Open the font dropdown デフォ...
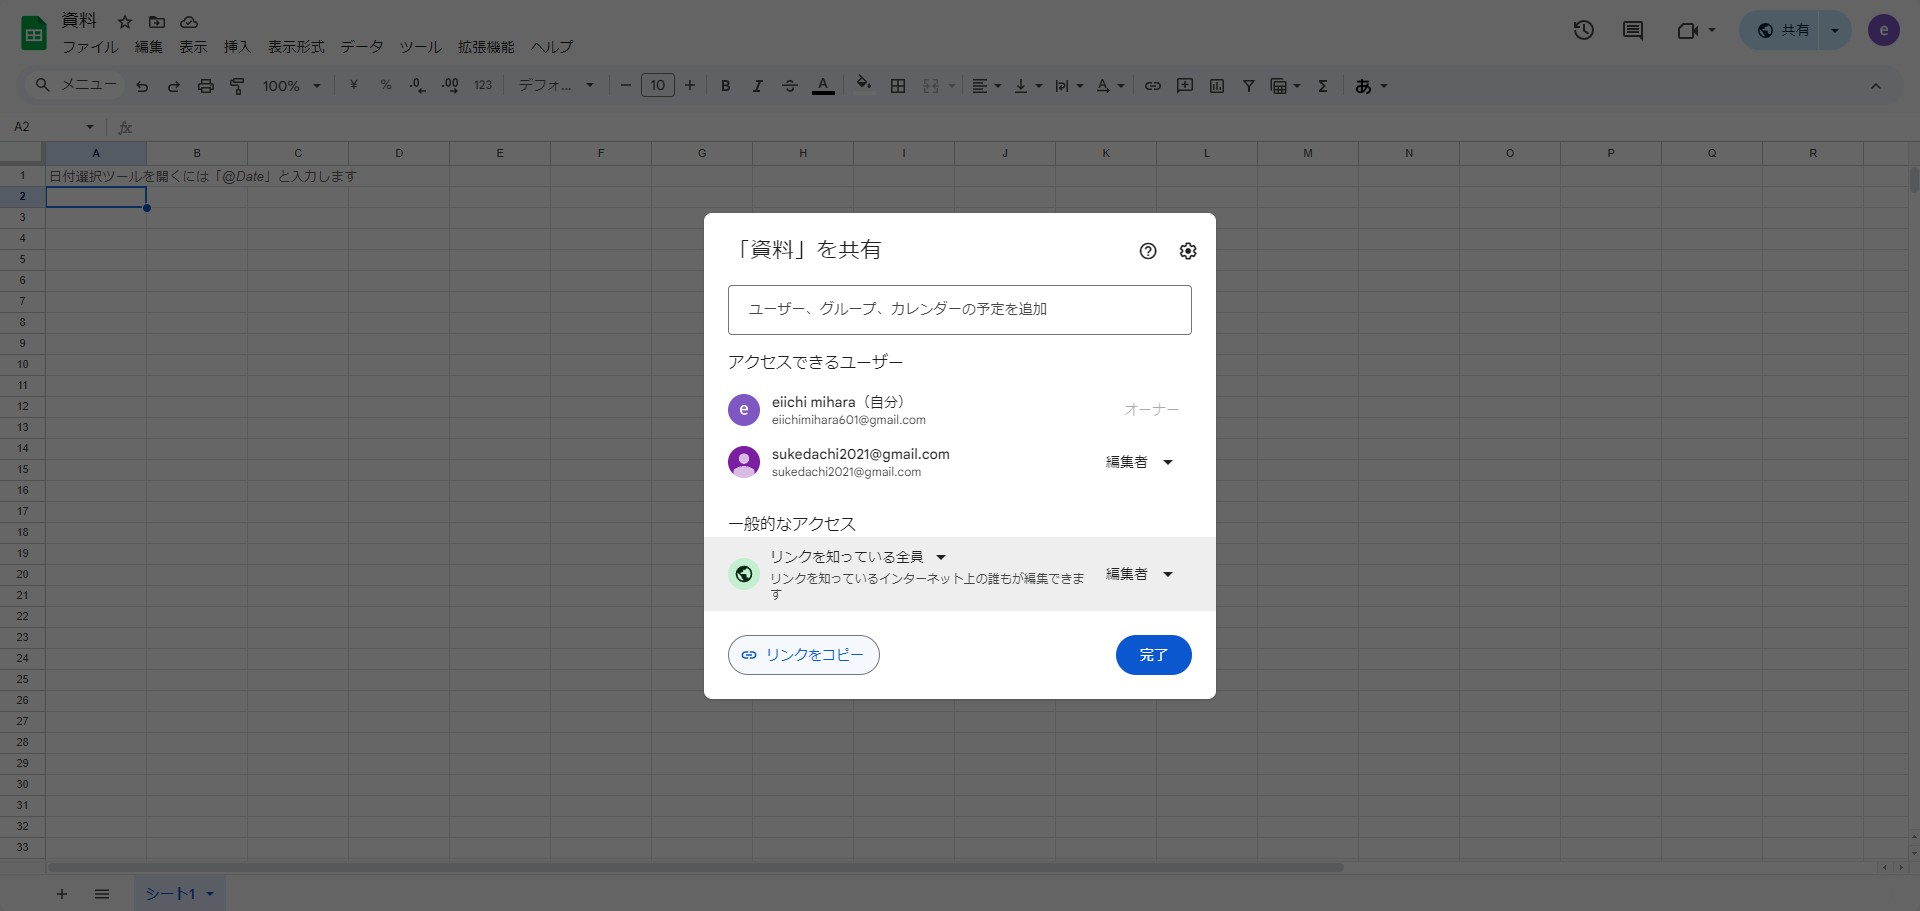The image size is (1920, 911). [556, 86]
